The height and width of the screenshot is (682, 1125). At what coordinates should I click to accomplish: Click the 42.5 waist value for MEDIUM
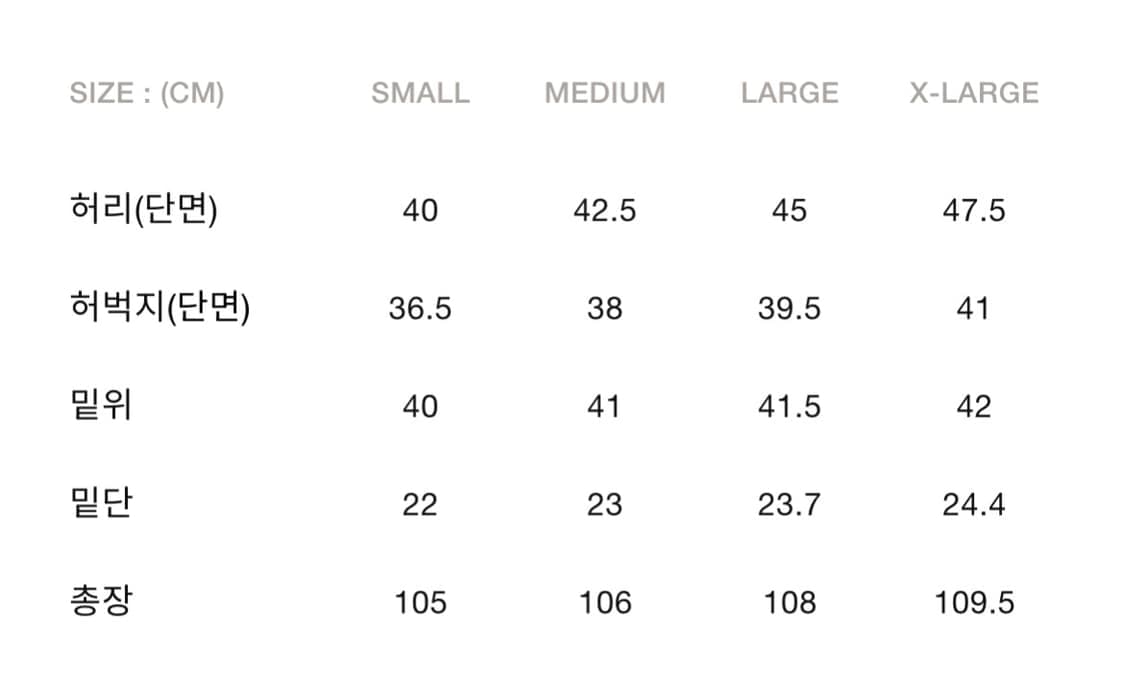(x=605, y=211)
